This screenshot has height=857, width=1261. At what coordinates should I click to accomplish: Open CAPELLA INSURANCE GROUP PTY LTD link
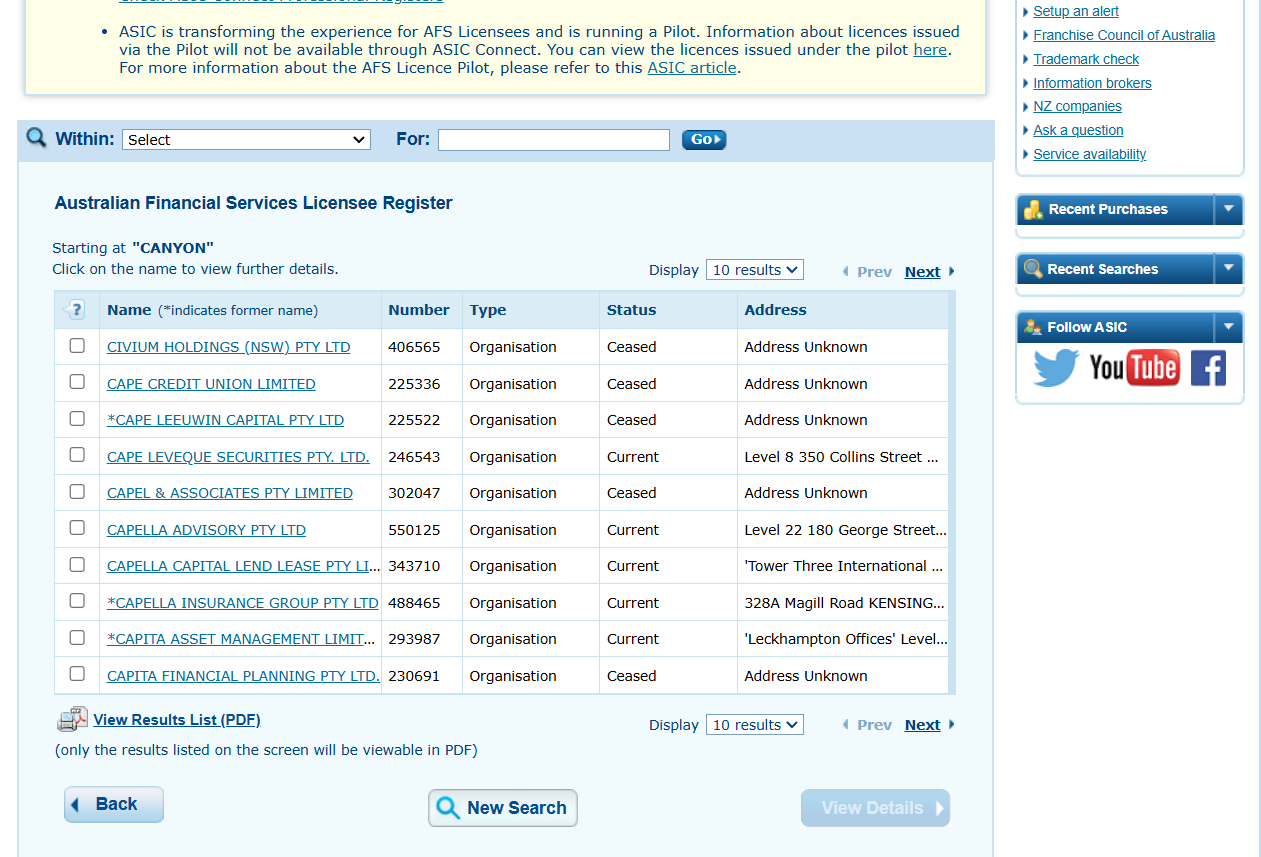[243, 603]
